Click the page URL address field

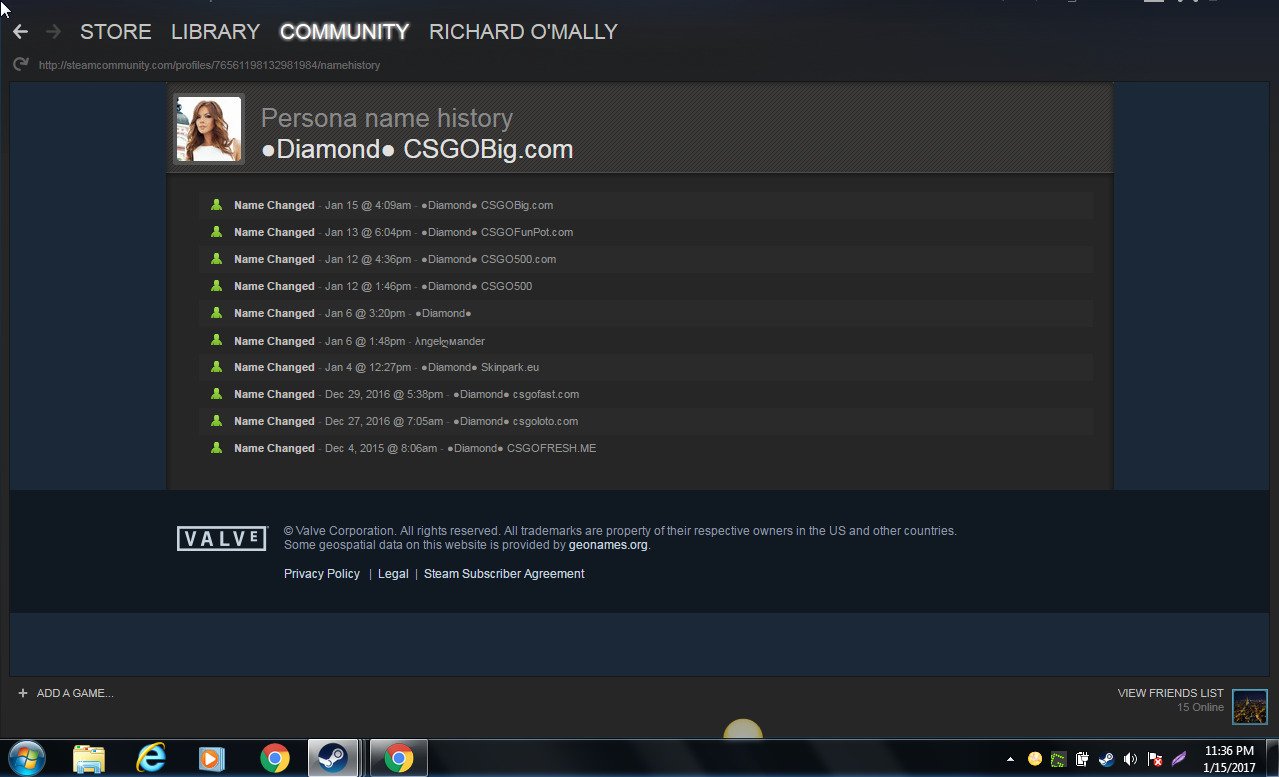pos(209,65)
